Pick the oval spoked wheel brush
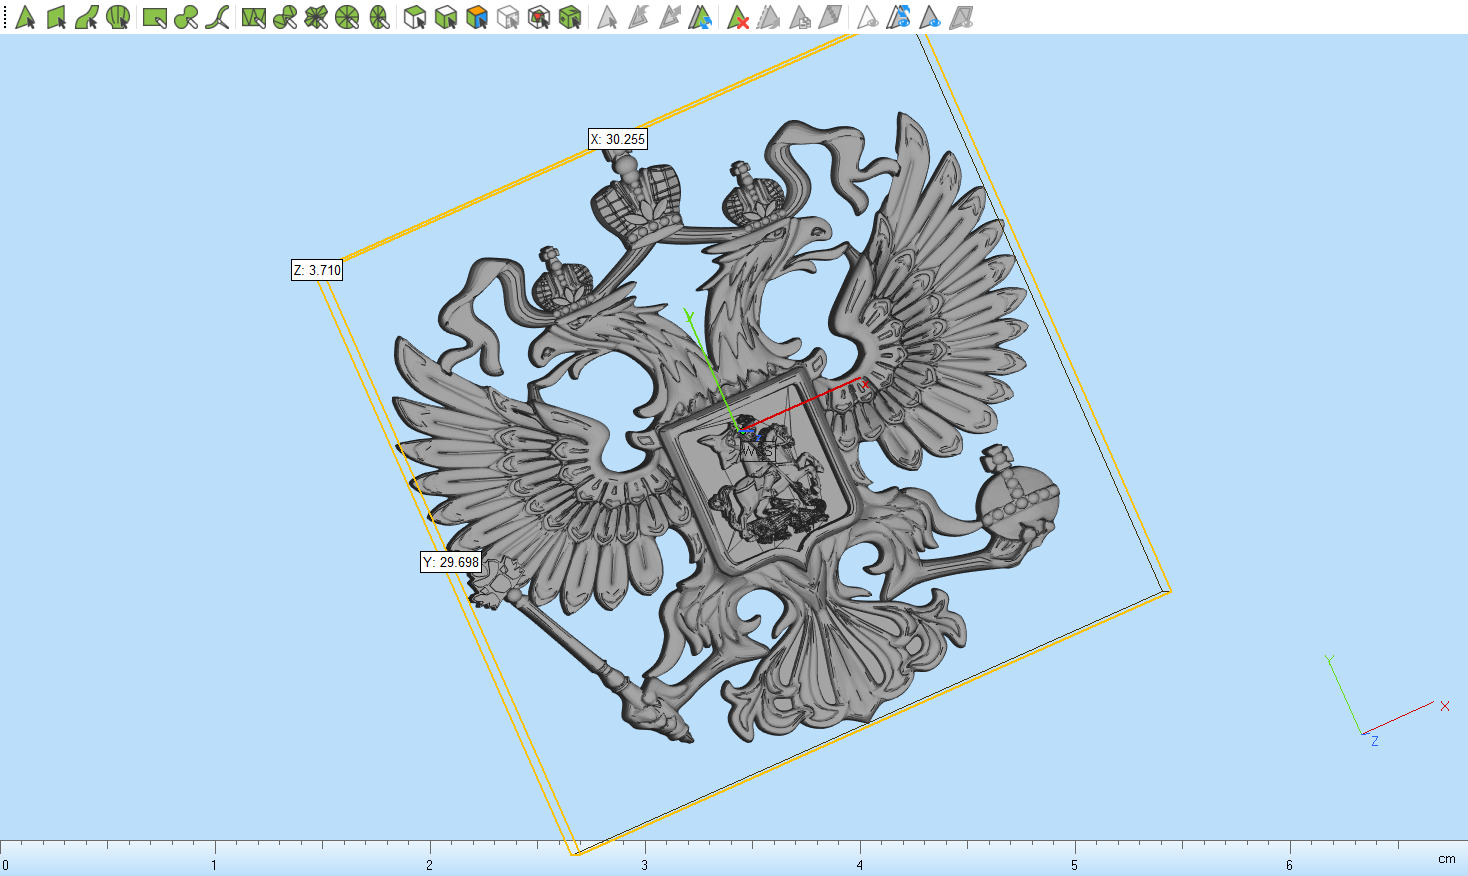The height and width of the screenshot is (876, 1468). click(379, 17)
